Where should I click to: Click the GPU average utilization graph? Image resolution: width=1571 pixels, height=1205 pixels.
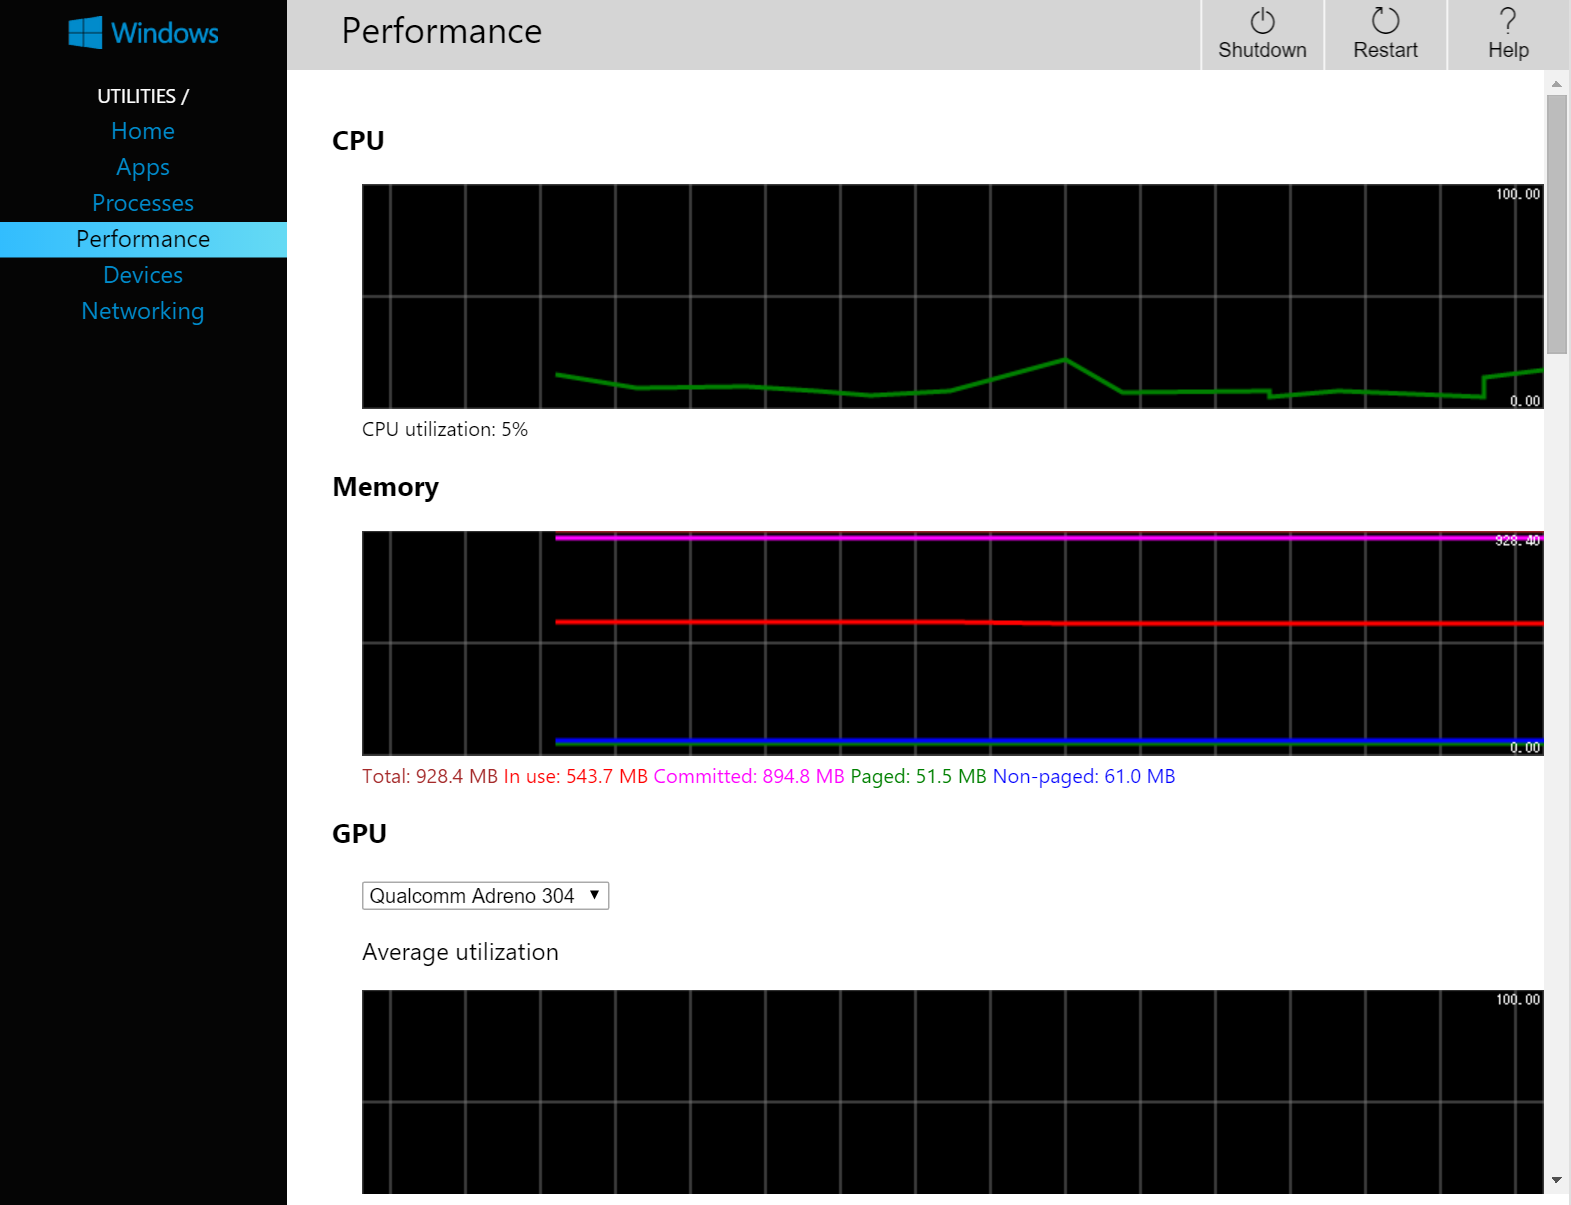click(952, 1092)
